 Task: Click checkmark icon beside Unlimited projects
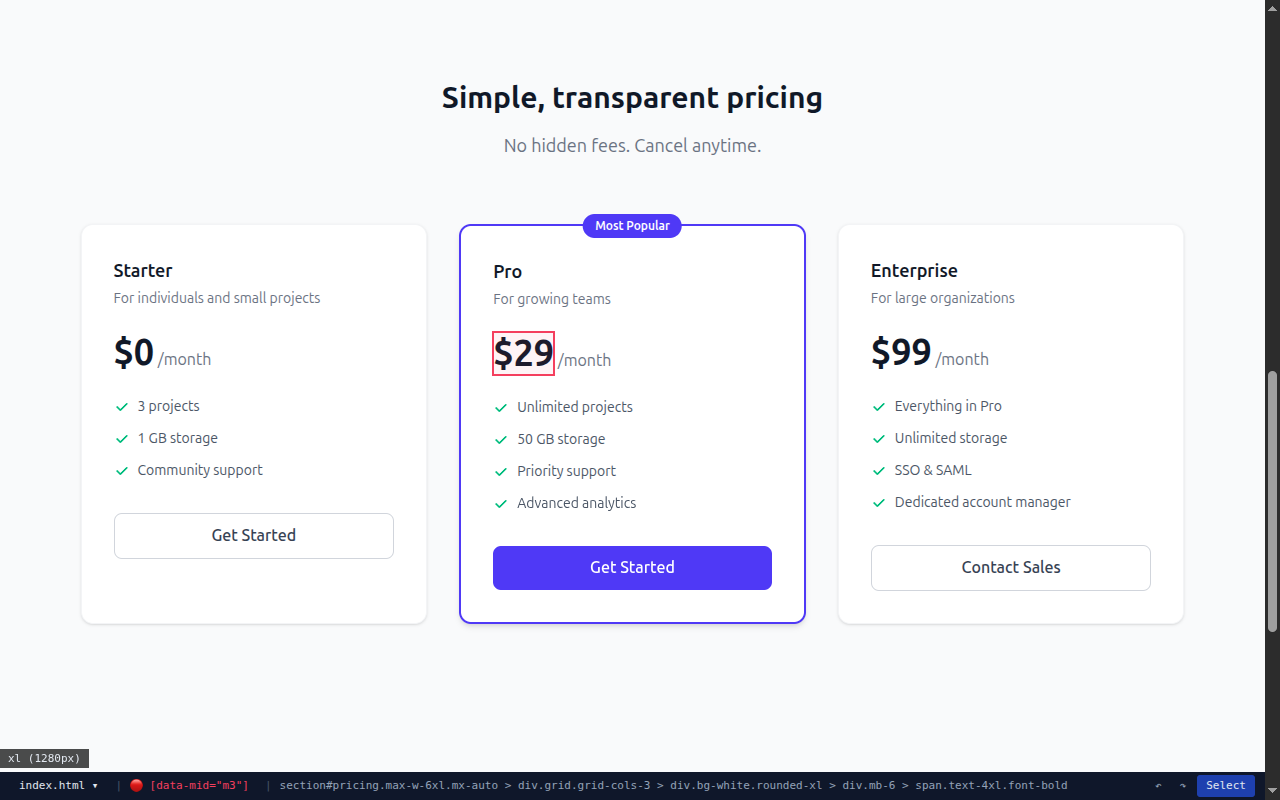(501, 408)
